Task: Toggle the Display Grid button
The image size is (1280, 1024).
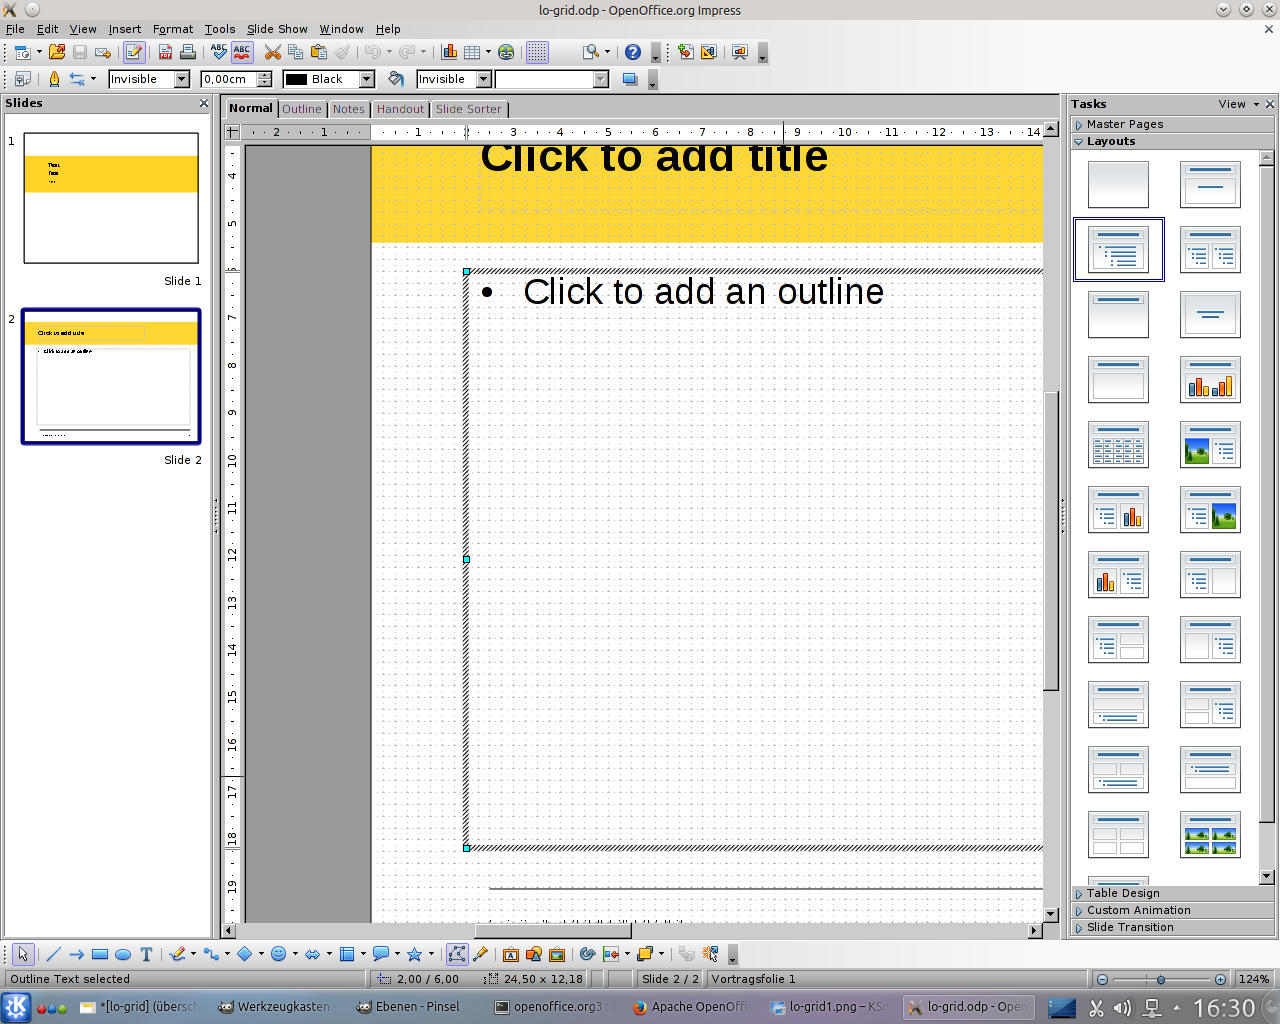Action: point(537,52)
